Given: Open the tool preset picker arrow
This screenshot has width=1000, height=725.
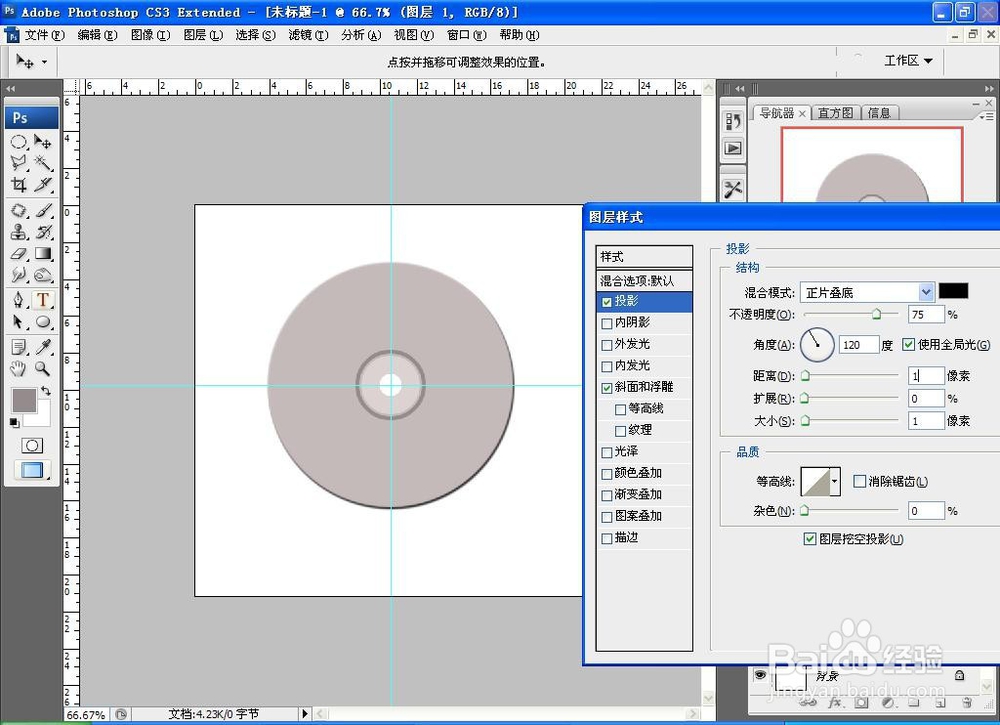Looking at the screenshot, I should point(44,62).
